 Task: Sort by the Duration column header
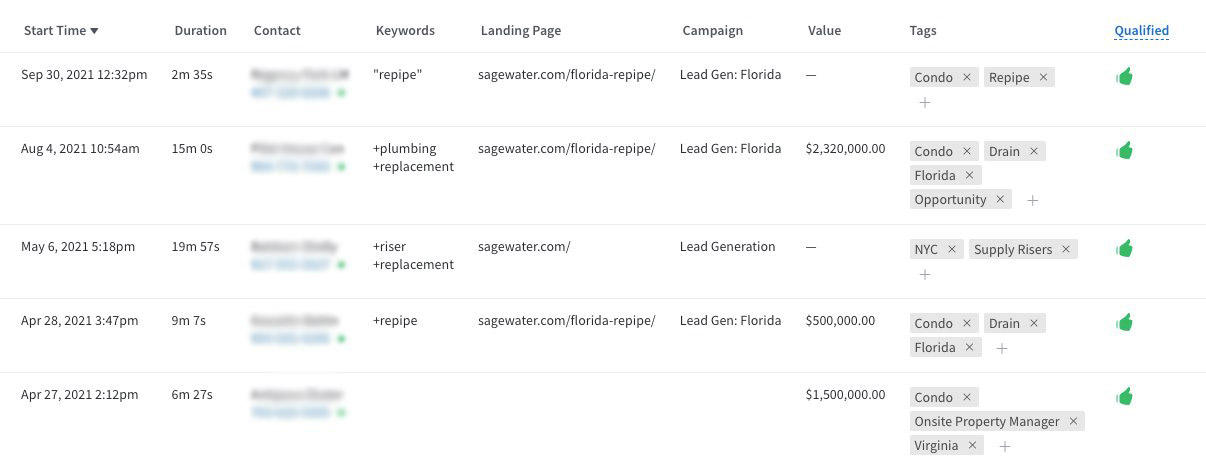tap(200, 30)
